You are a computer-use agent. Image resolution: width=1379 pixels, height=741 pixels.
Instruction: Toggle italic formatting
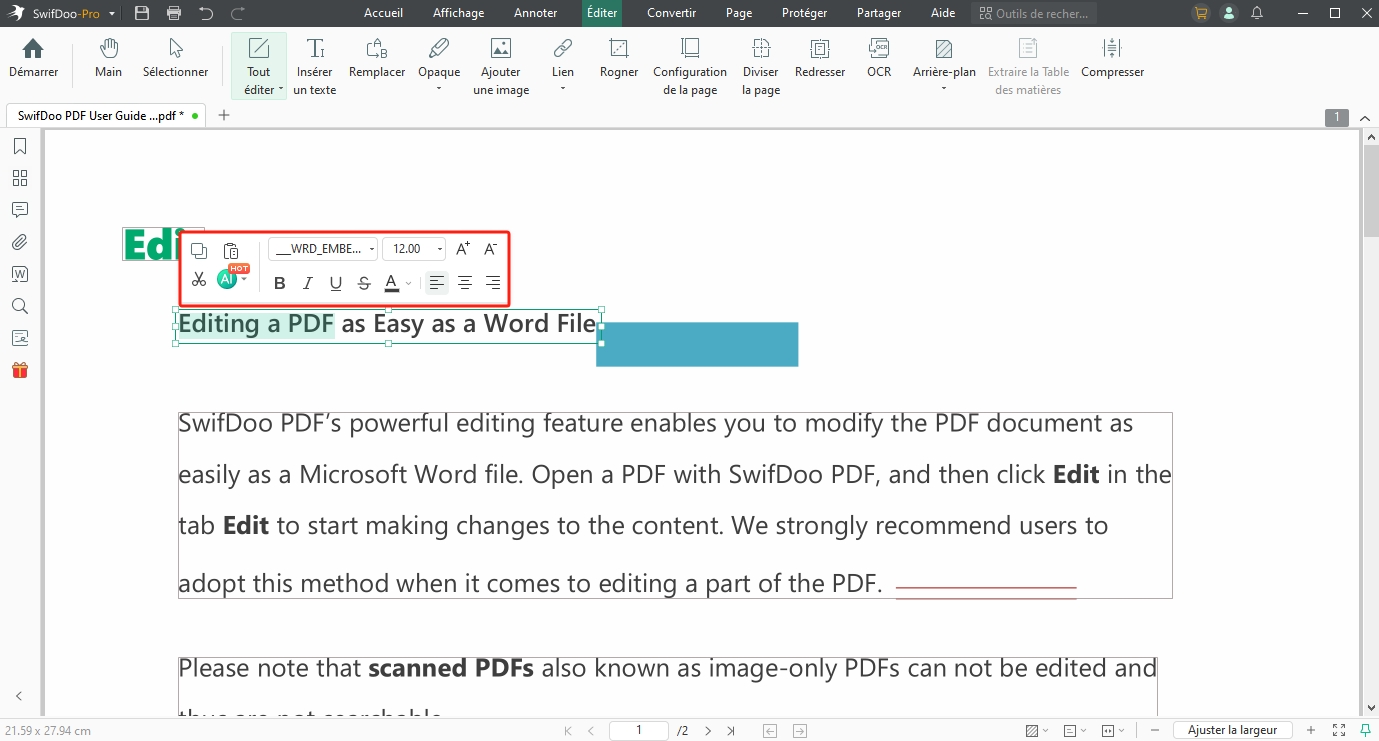308,283
